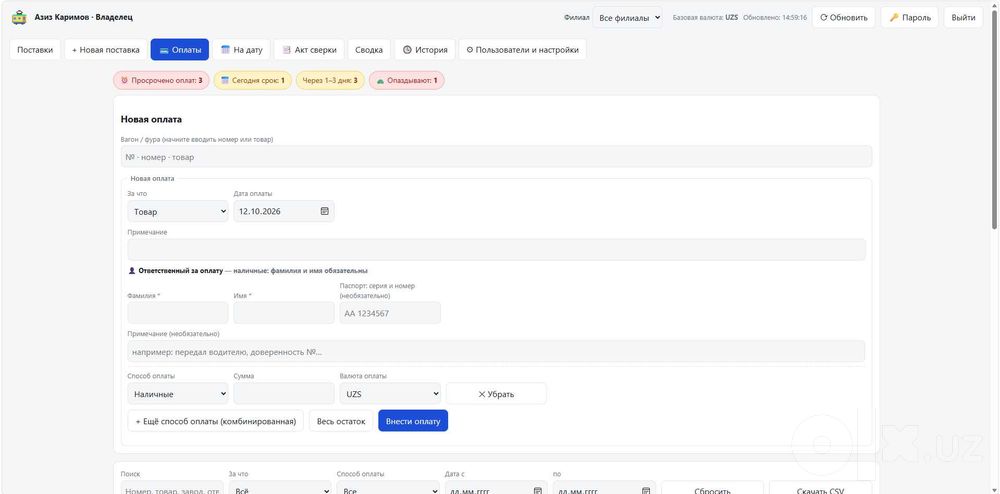Click the tram logo beside Азиз Каримов
1000x494 pixels.
[19, 17]
